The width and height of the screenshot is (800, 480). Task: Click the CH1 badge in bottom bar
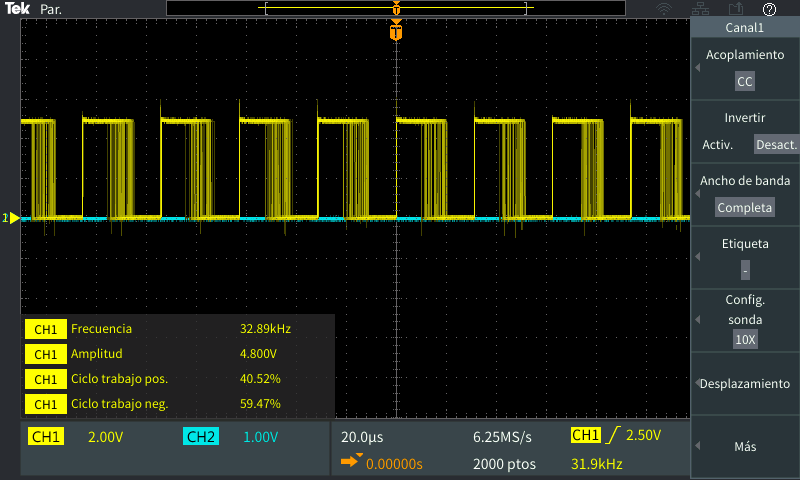point(46,437)
